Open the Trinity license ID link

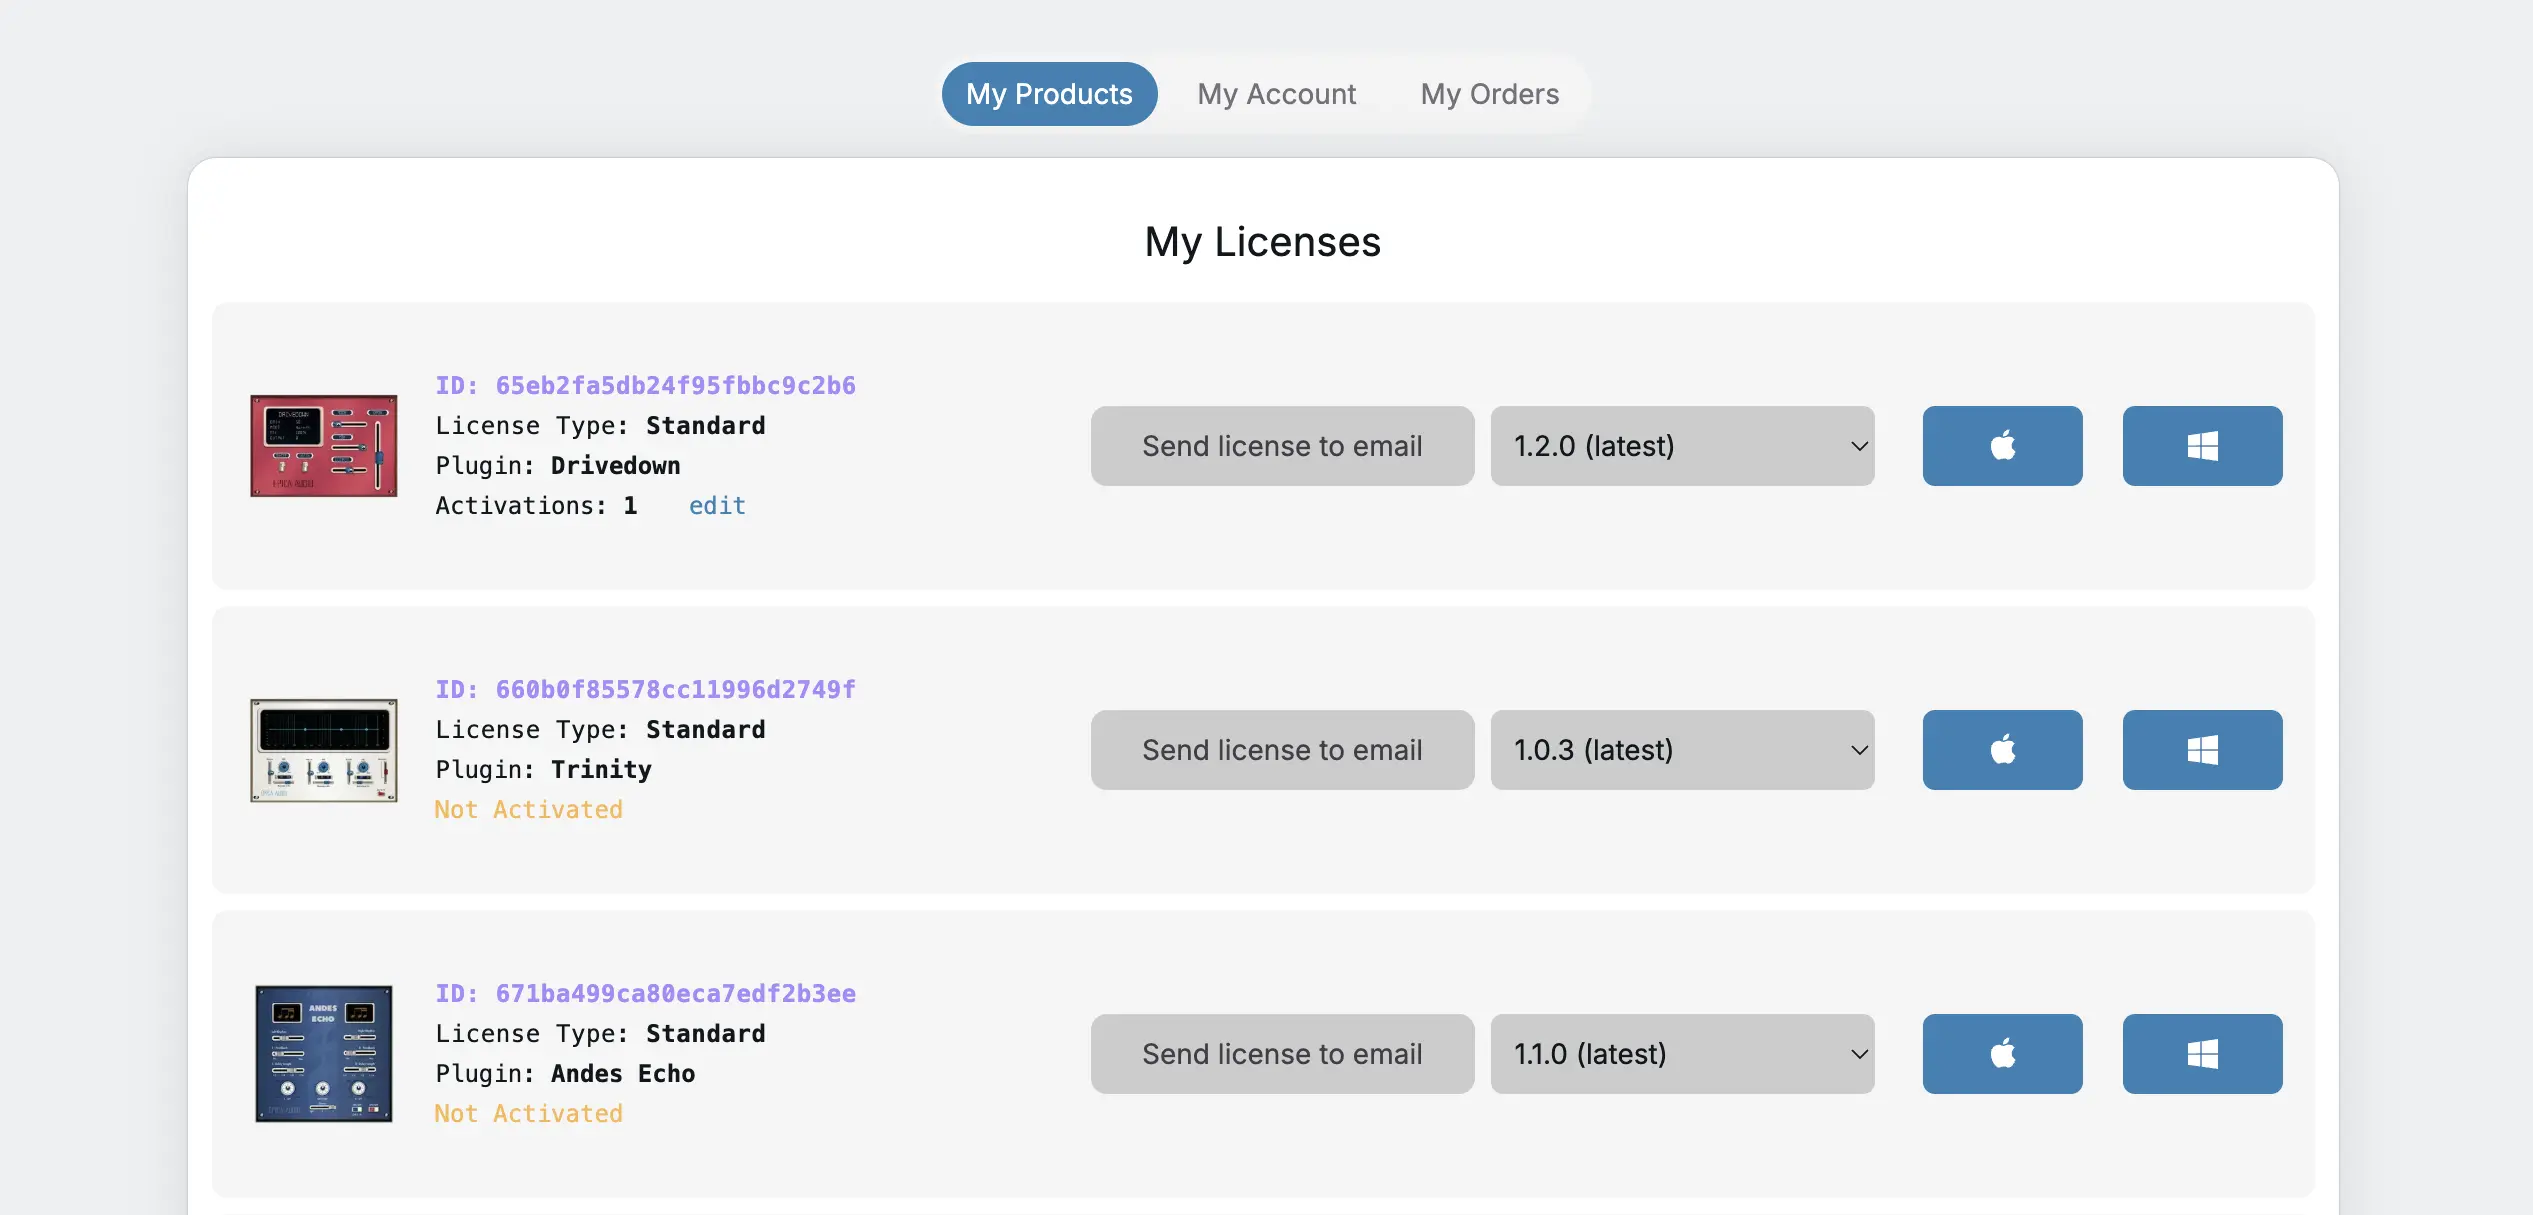645,688
